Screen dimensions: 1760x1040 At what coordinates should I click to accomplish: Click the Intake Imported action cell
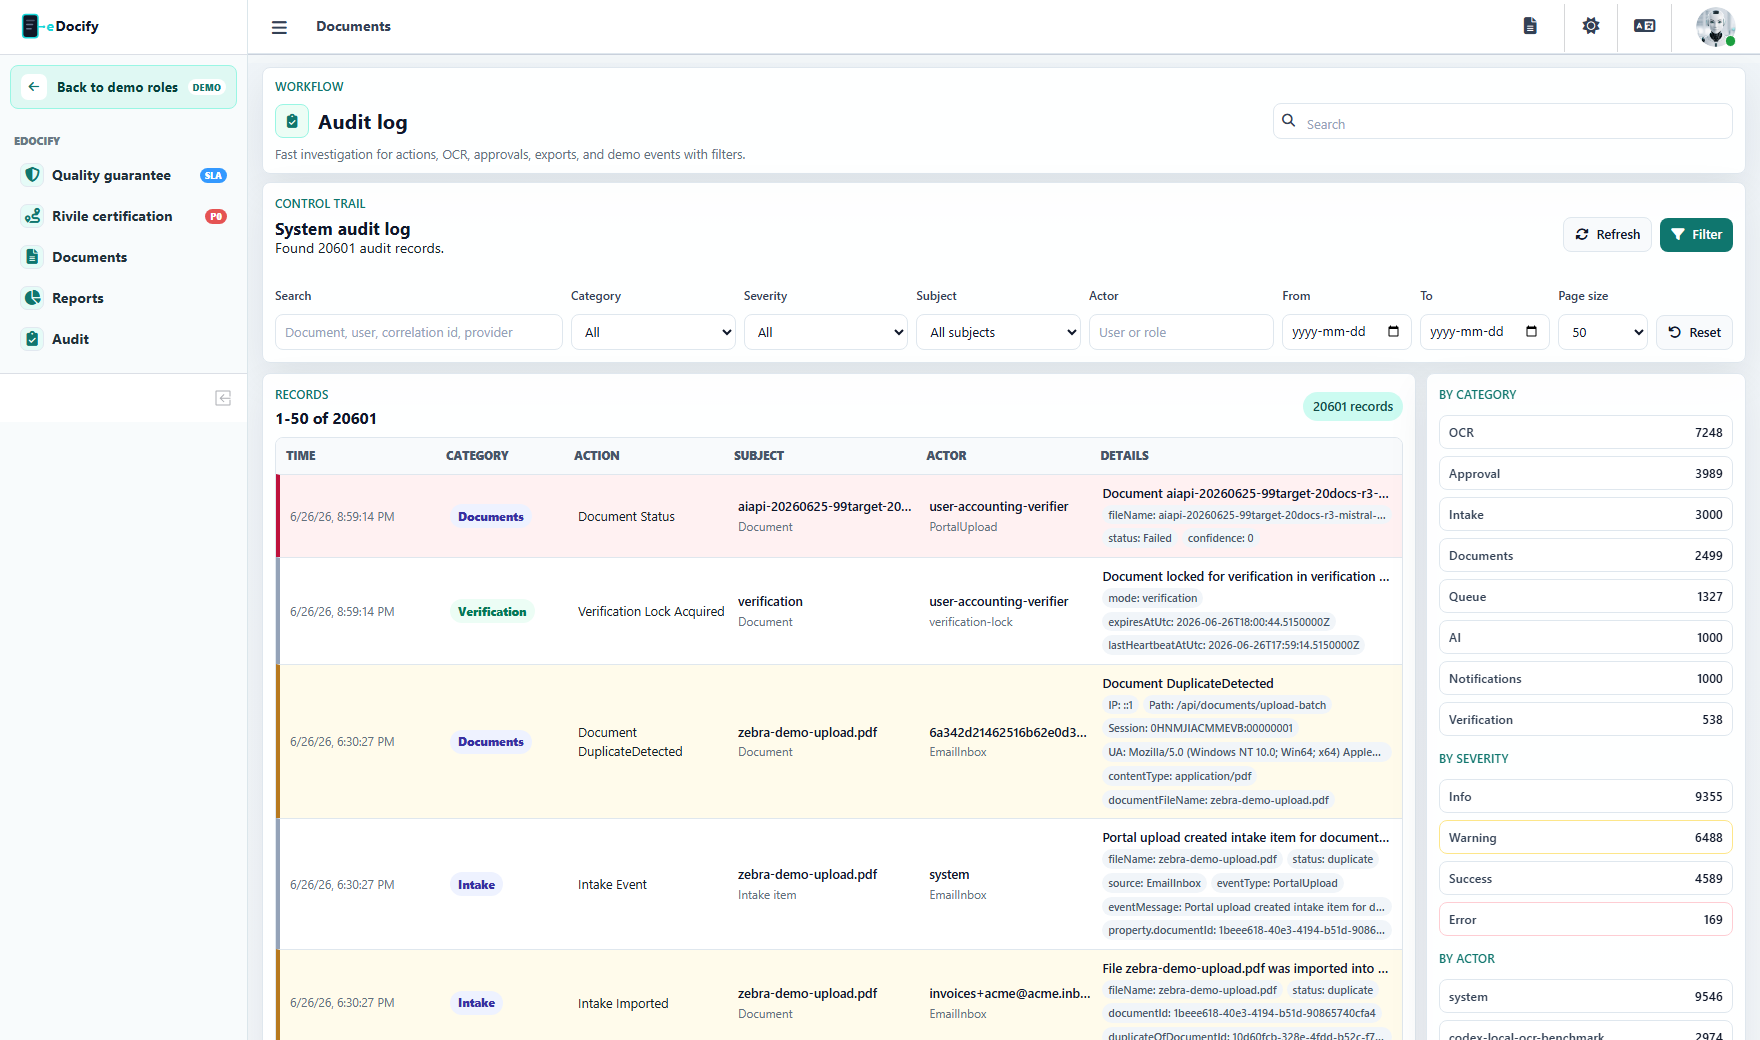pyautogui.click(x=623, y=1004)
